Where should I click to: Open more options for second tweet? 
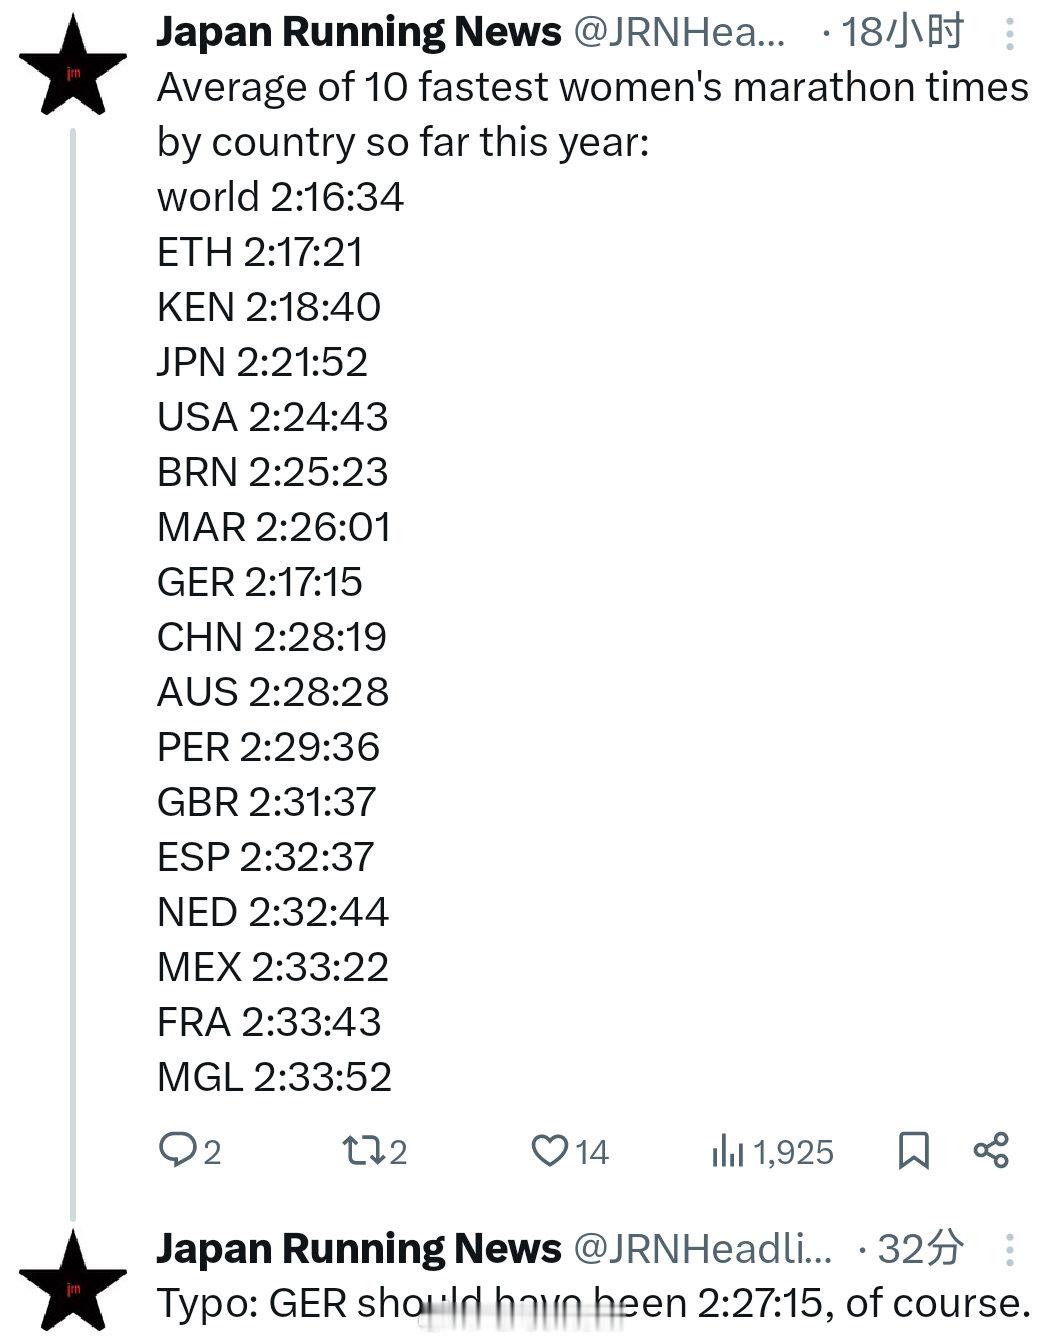(x=1010, y=1250)
